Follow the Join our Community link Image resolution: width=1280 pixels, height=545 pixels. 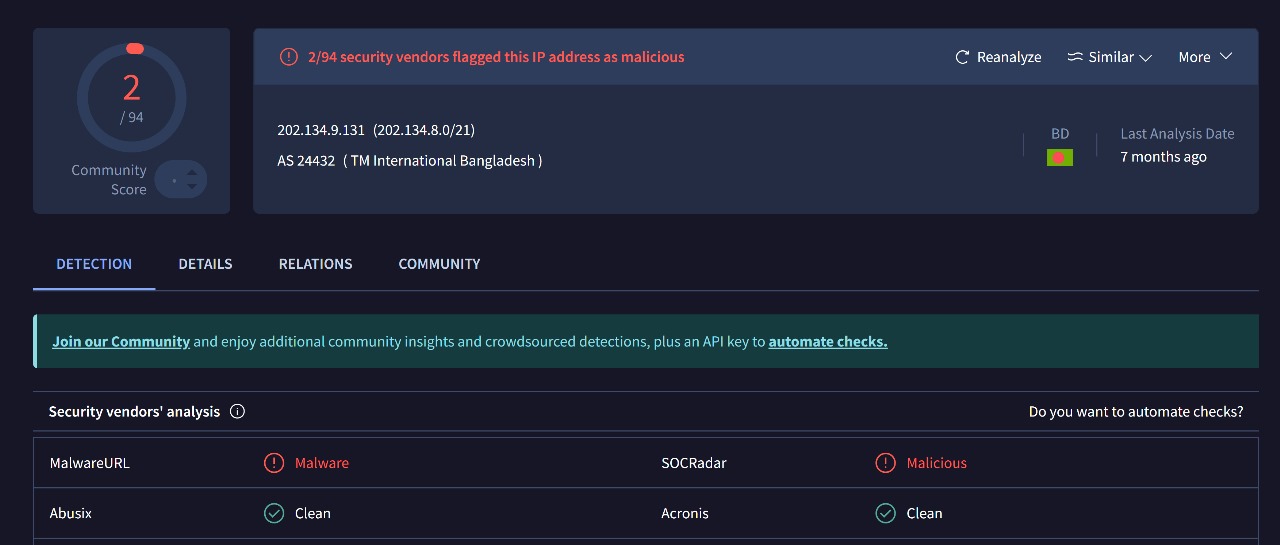(x=121, y=341)
